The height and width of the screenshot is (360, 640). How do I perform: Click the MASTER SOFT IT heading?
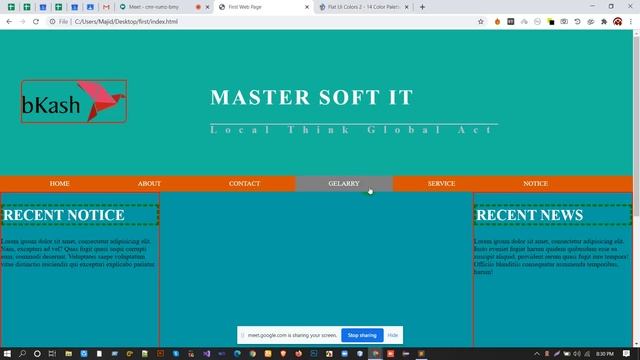click(x=312, y=98)
